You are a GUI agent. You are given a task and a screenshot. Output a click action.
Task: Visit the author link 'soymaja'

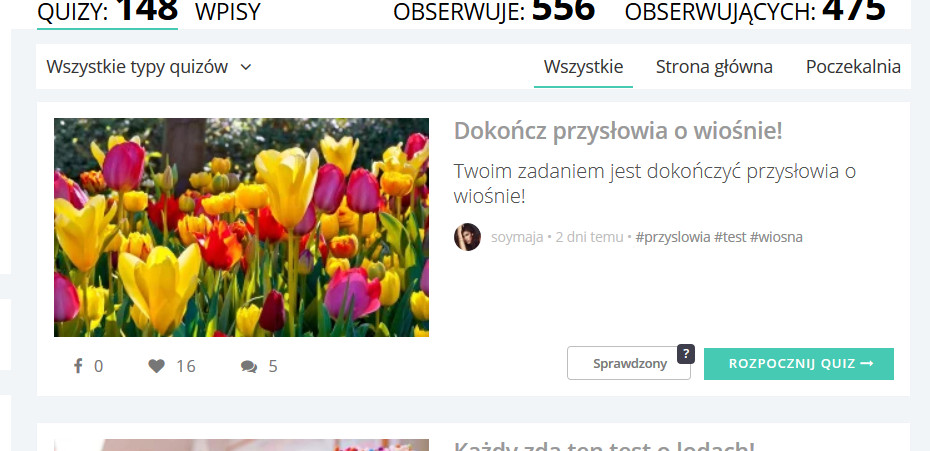[x=517, y=237]
